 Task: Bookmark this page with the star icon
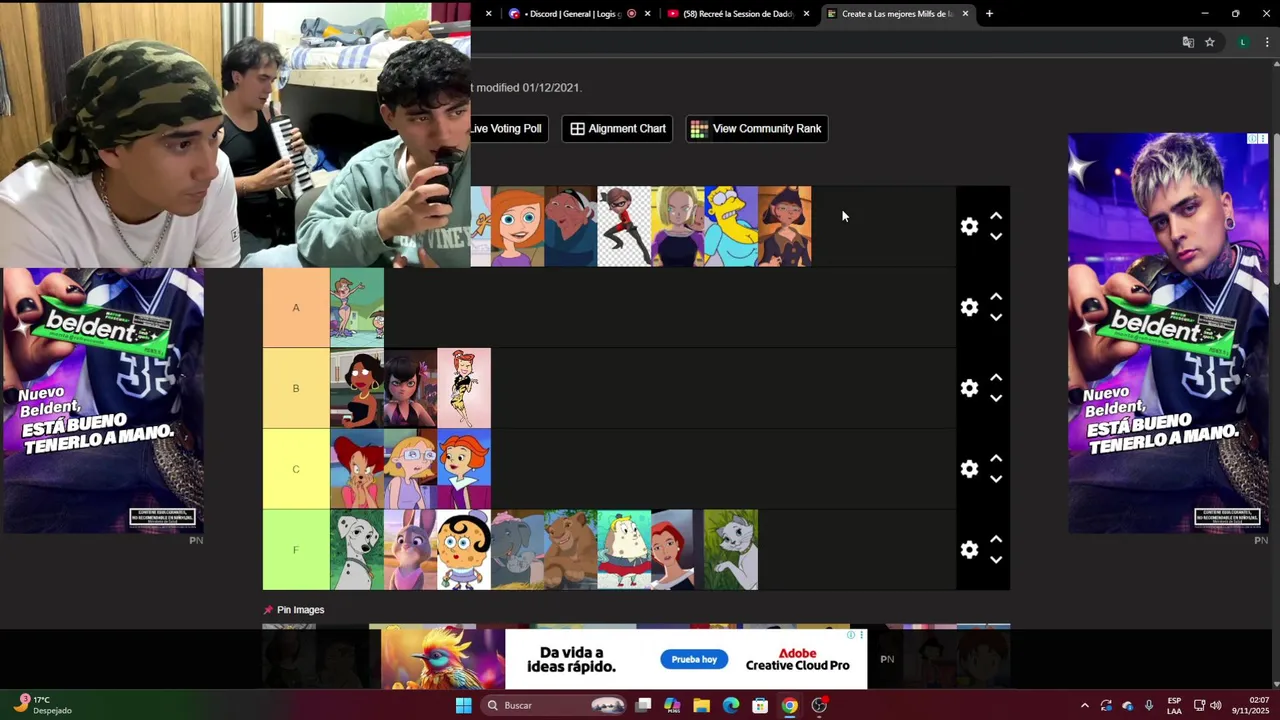click(1210, 42)
